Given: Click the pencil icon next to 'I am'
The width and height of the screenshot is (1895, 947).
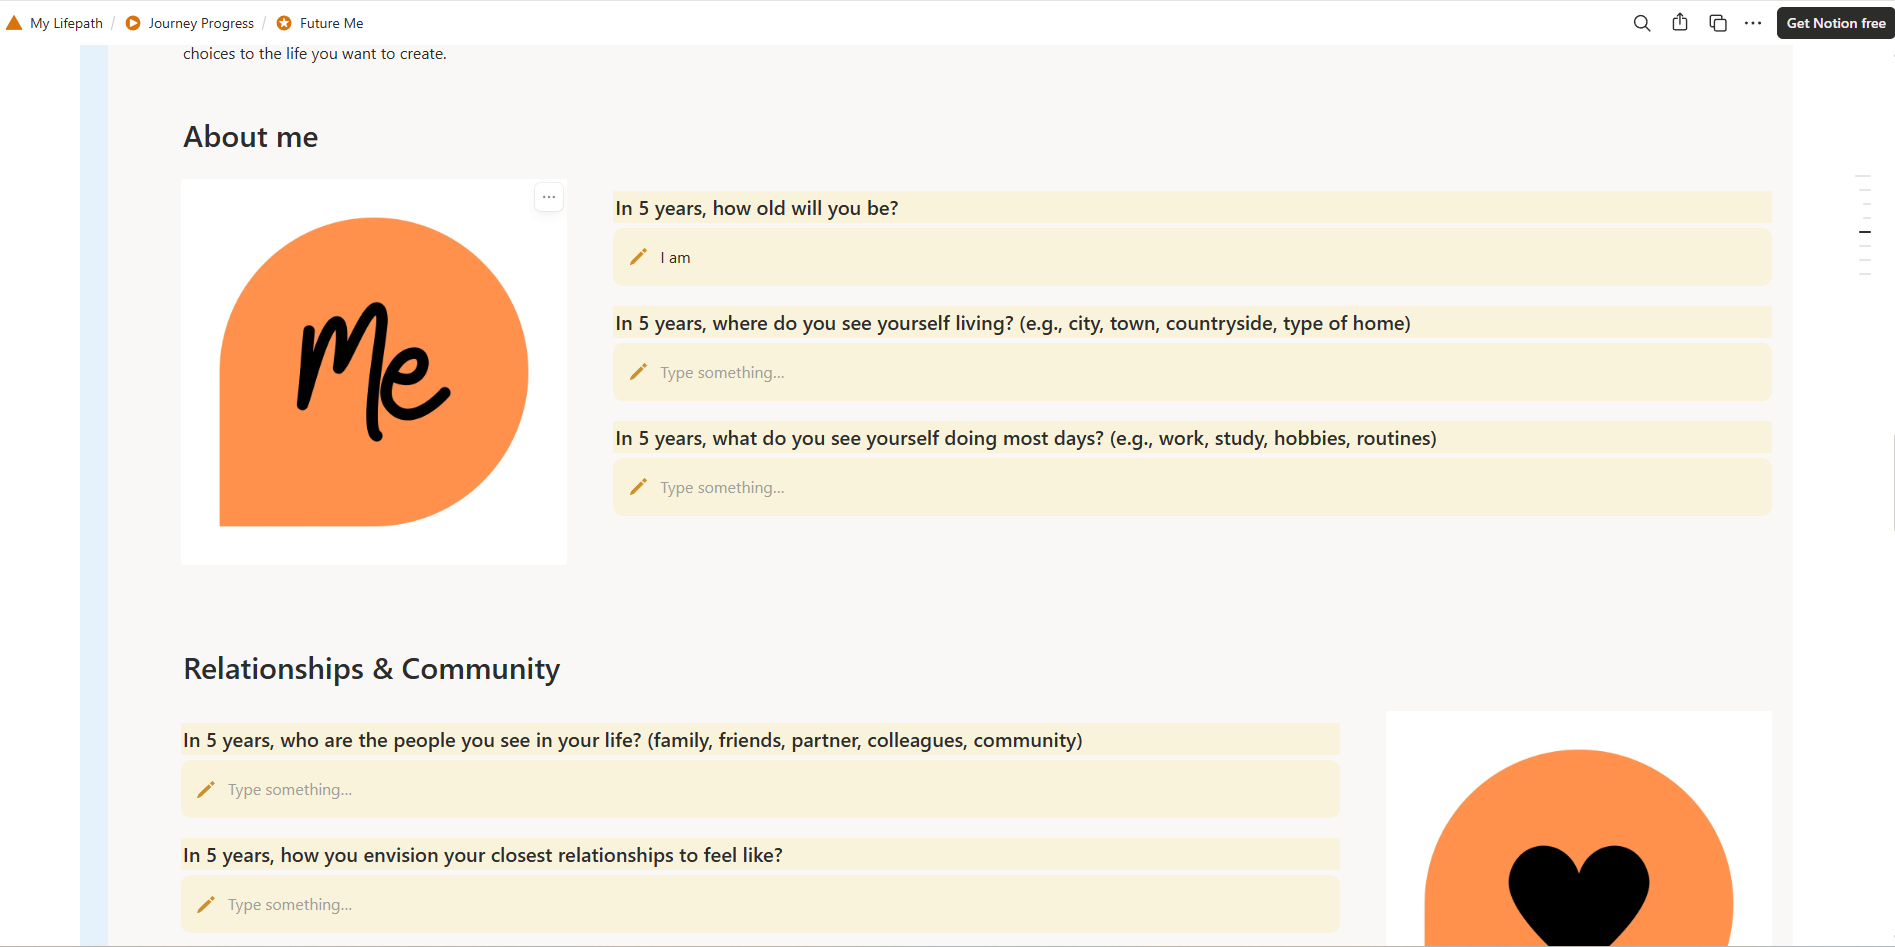Looking at the screenshot, I should (x=638, y=257).
